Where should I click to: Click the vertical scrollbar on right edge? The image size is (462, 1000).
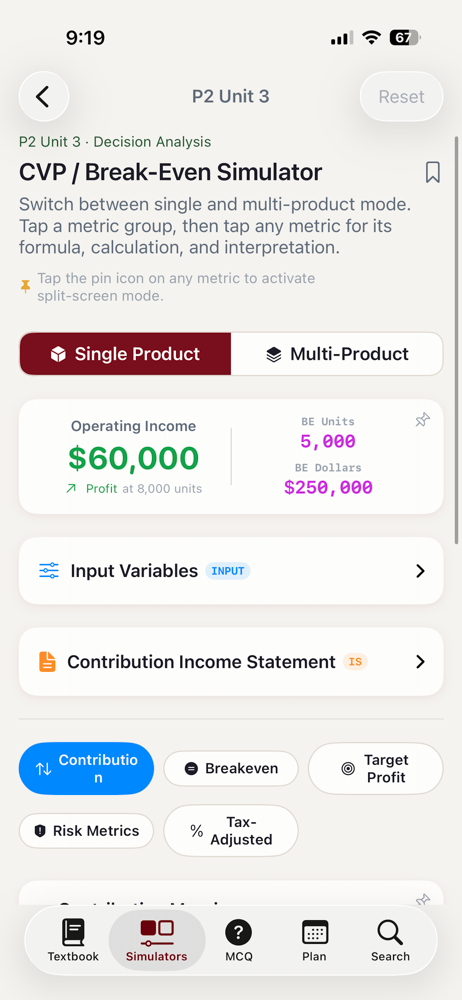[x=456, y=340]
